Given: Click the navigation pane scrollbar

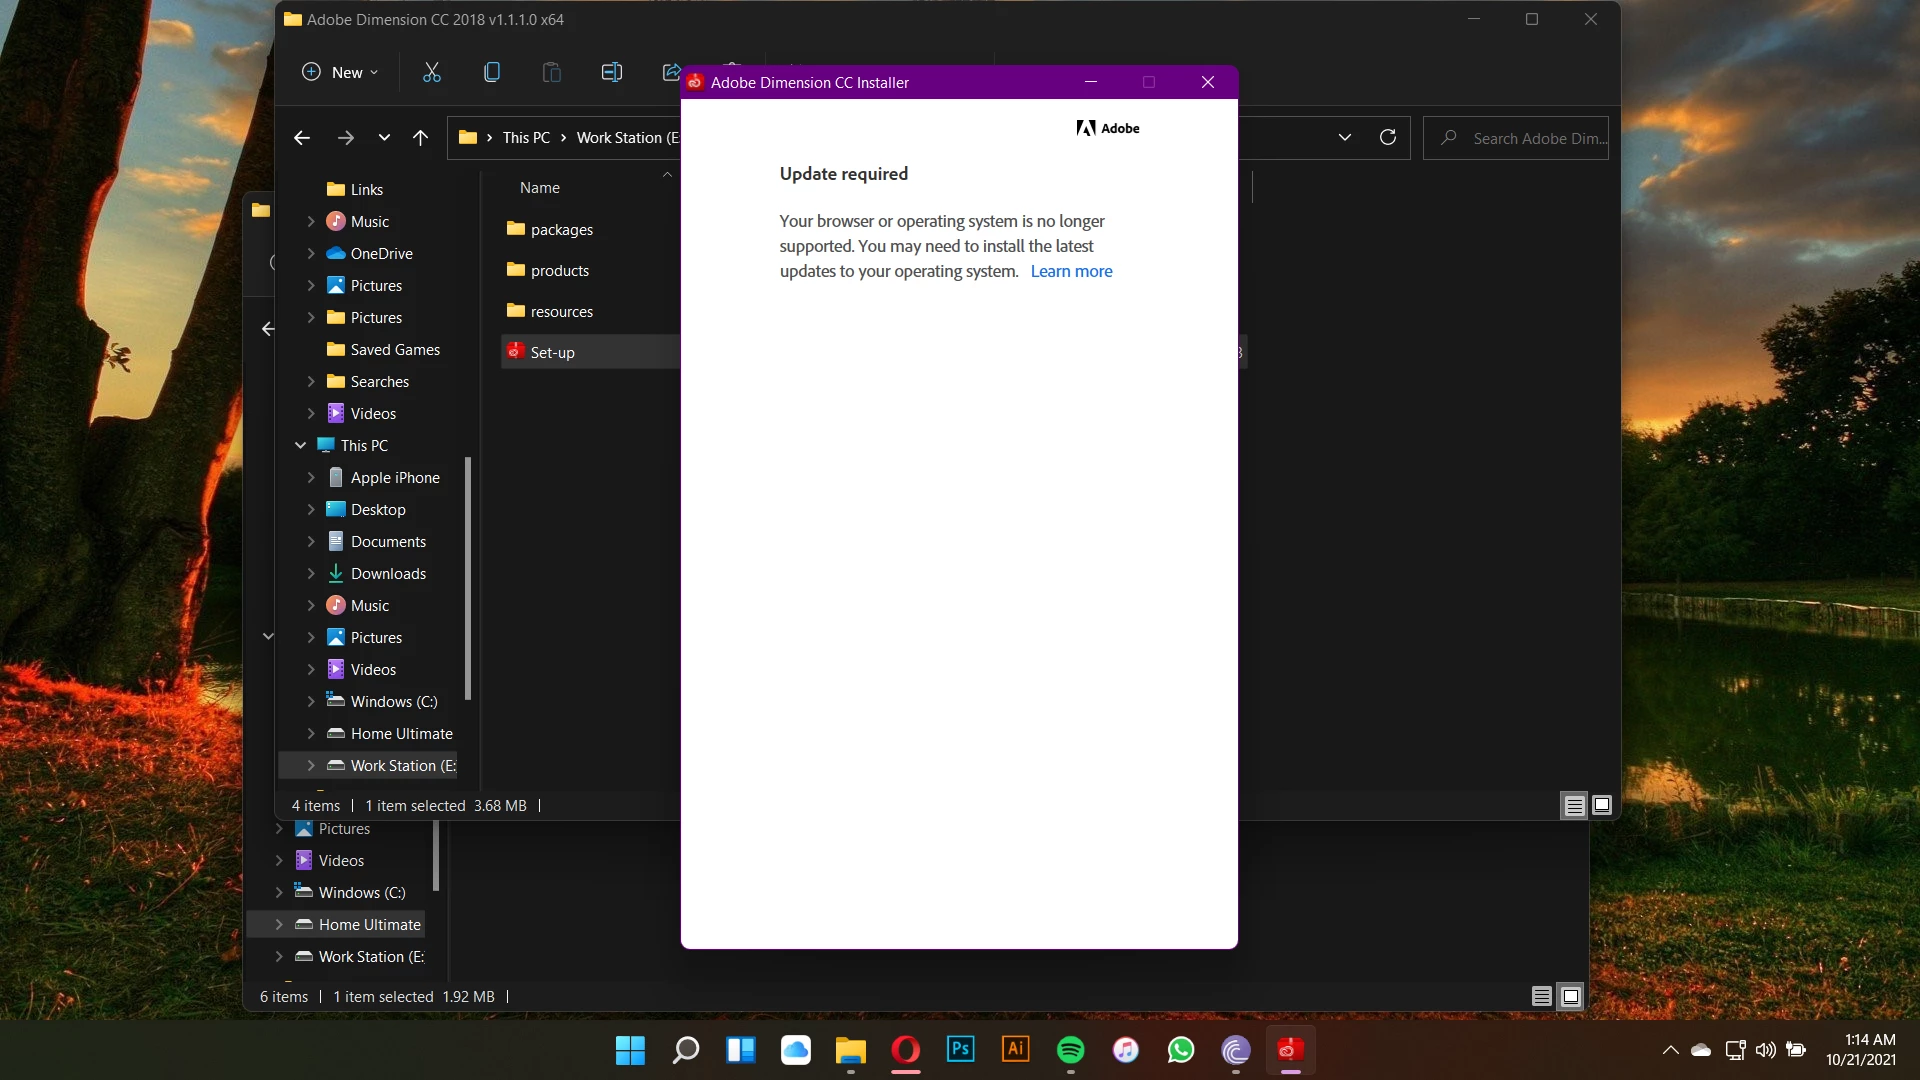Looking at the screenshot, I should [468, 580].
